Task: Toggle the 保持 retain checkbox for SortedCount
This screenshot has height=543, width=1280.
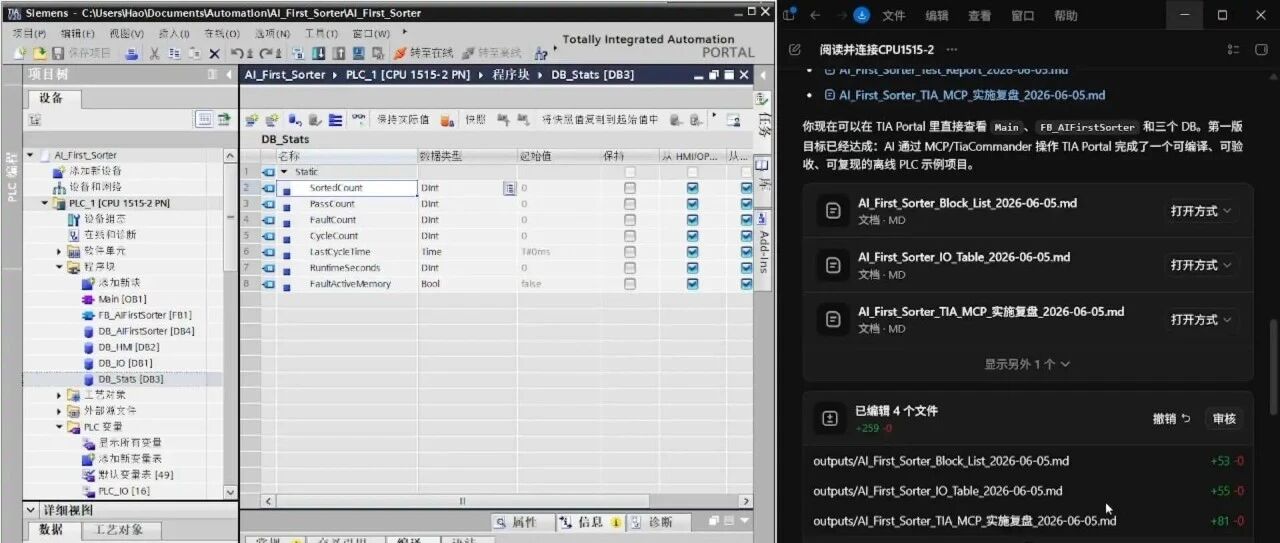Action: (x=630, y=188)
